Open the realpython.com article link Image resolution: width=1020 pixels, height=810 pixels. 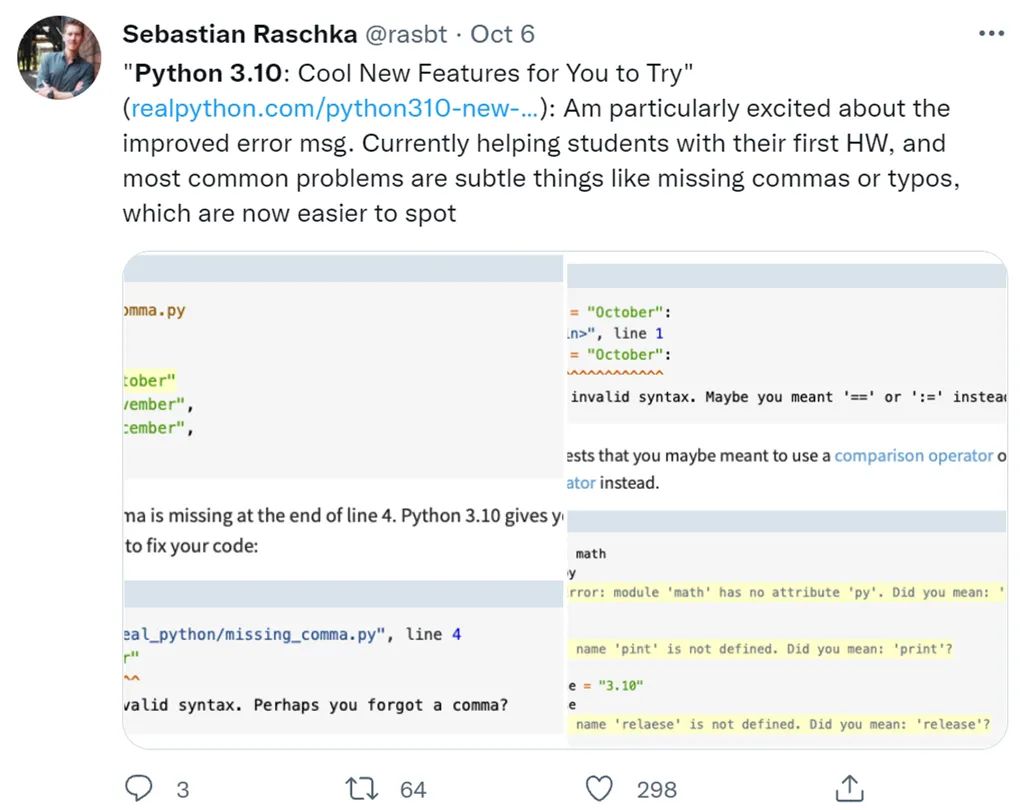pos(333,108)
